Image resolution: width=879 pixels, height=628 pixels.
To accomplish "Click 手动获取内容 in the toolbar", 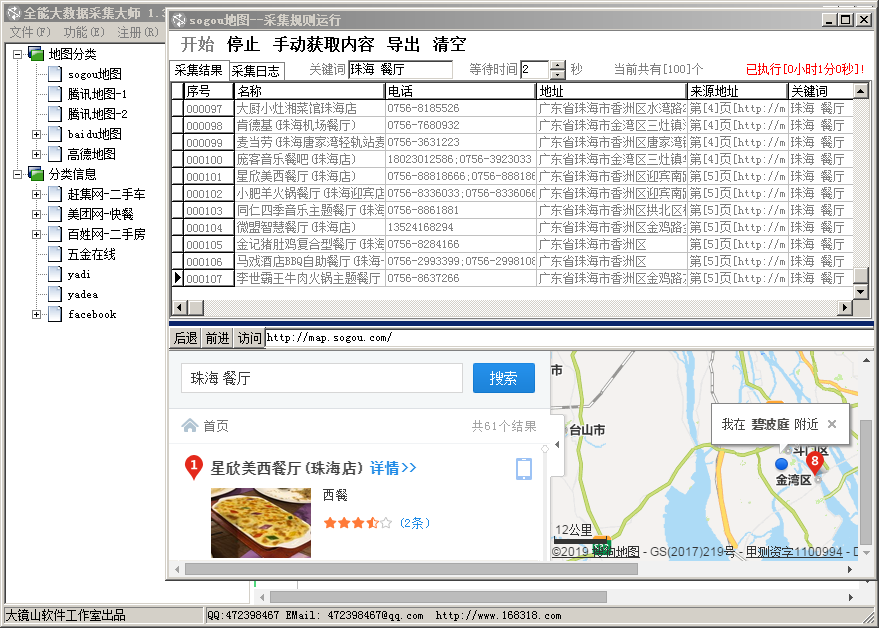I will pos(323,44).
